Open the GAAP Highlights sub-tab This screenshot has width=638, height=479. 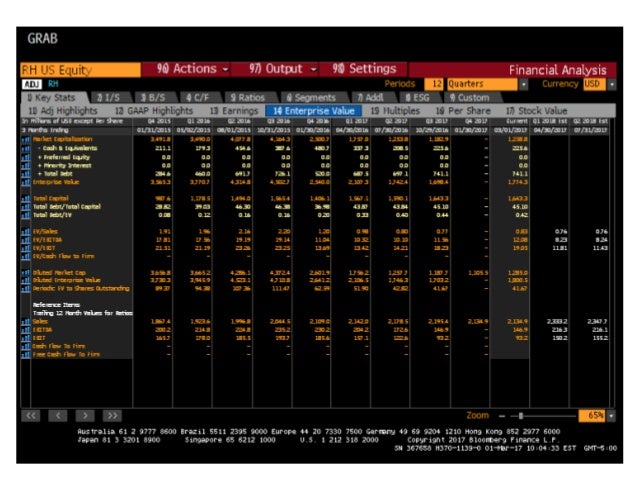[x=154, y=111]
